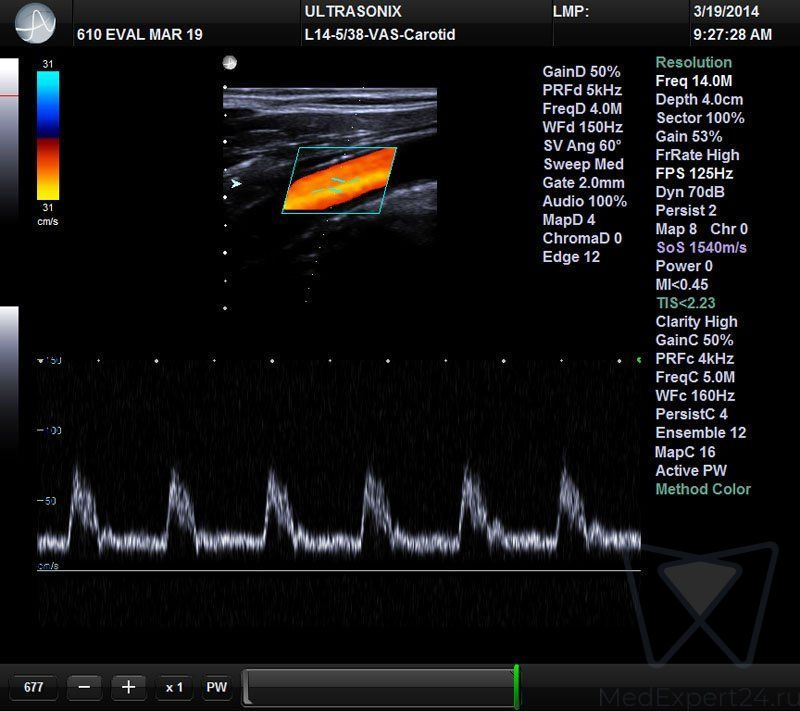800x711 pixels.
Task: Click the Ultrasonix logo icon
Action: 35,22
